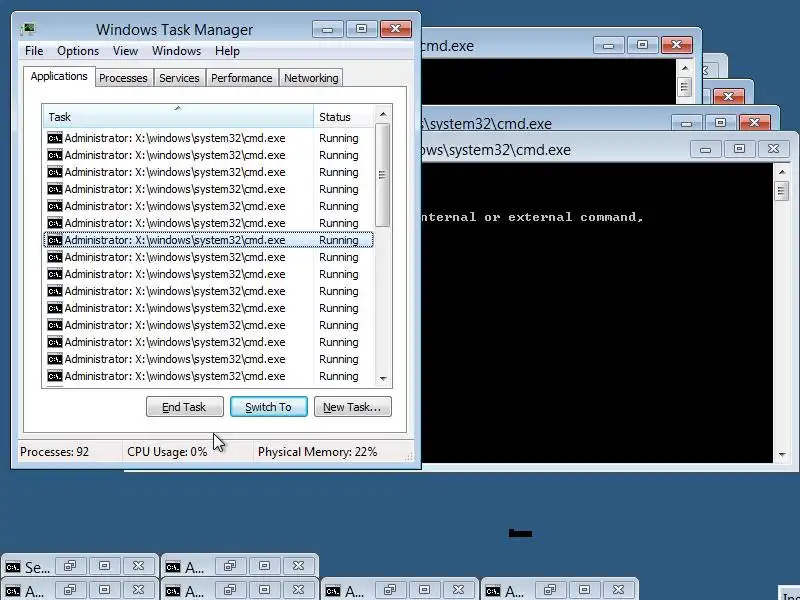Image resolution: width=800 pixels, height=600 pixels.
Task: Minimize the front cmd window showing 'external command'
Action: click(x=705, y=149)
